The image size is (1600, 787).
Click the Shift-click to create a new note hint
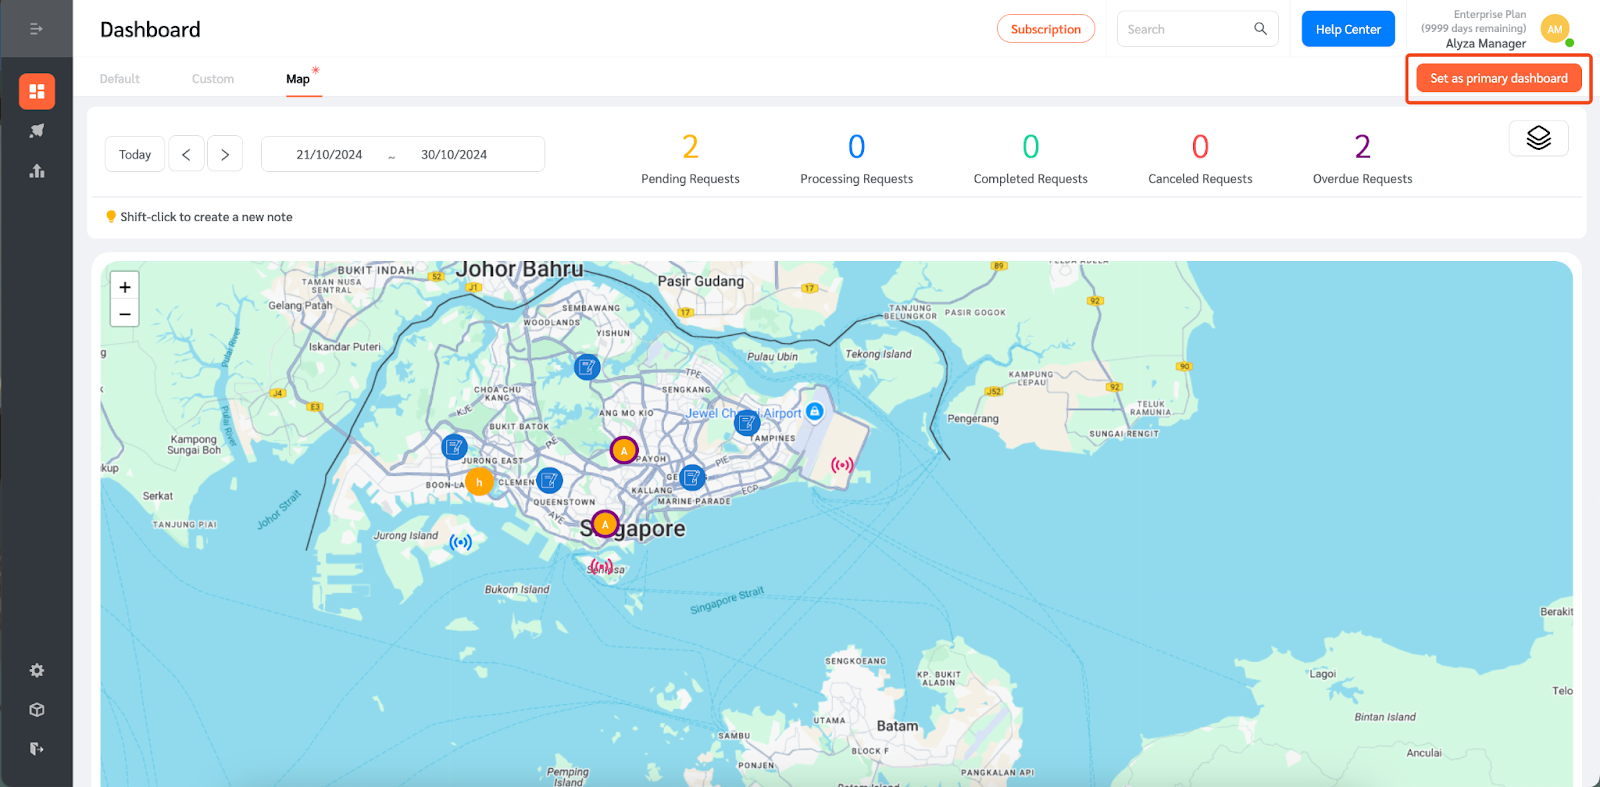pyautogui.click(x=206, y=217)
